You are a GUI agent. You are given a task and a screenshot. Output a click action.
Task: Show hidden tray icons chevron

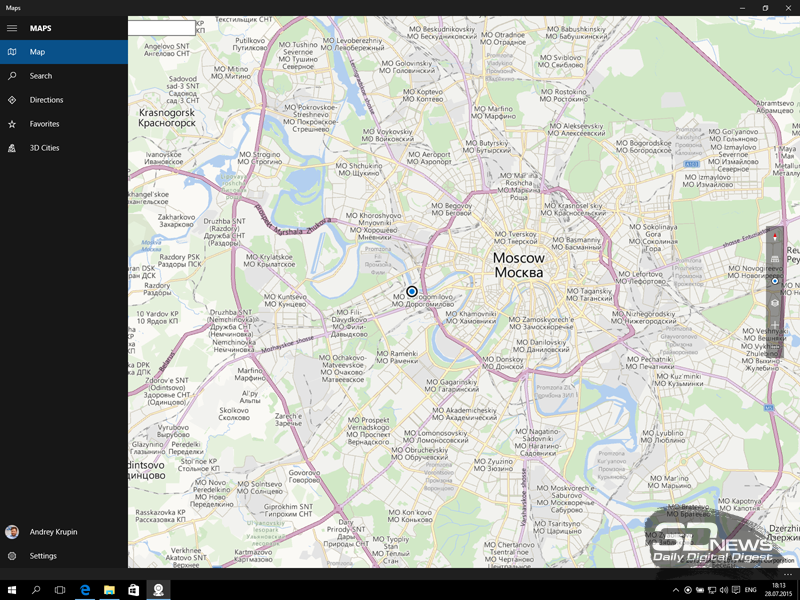676,590
